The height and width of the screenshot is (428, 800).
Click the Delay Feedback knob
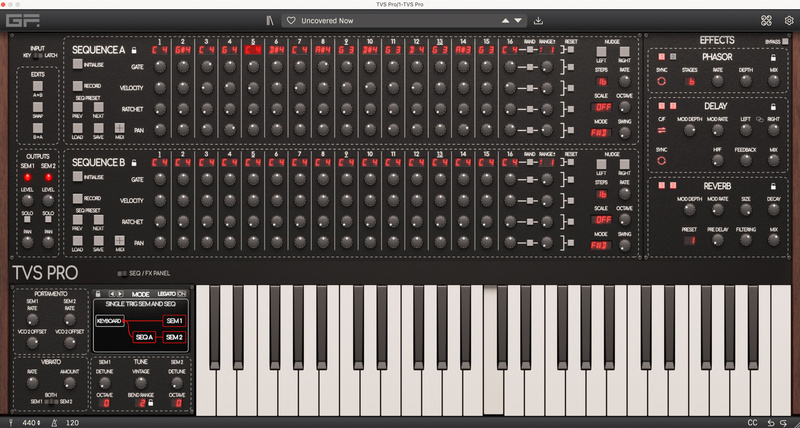tap(745, 161)
